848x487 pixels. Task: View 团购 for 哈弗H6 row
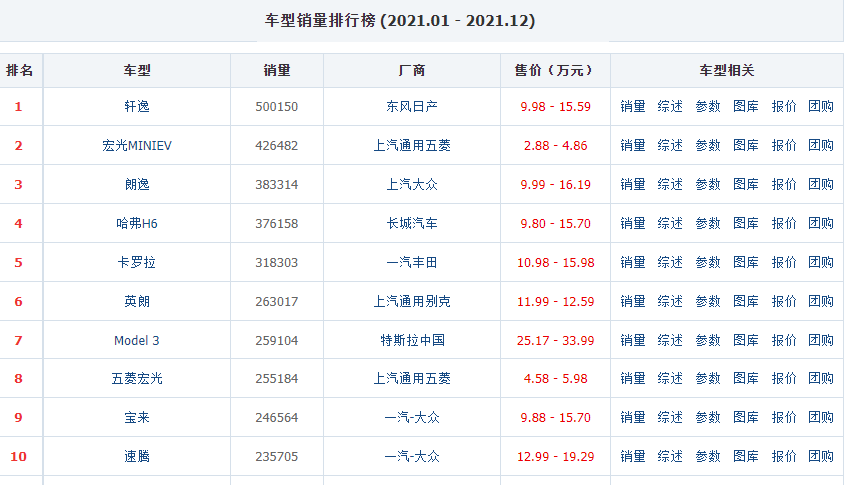click(821, 223)
